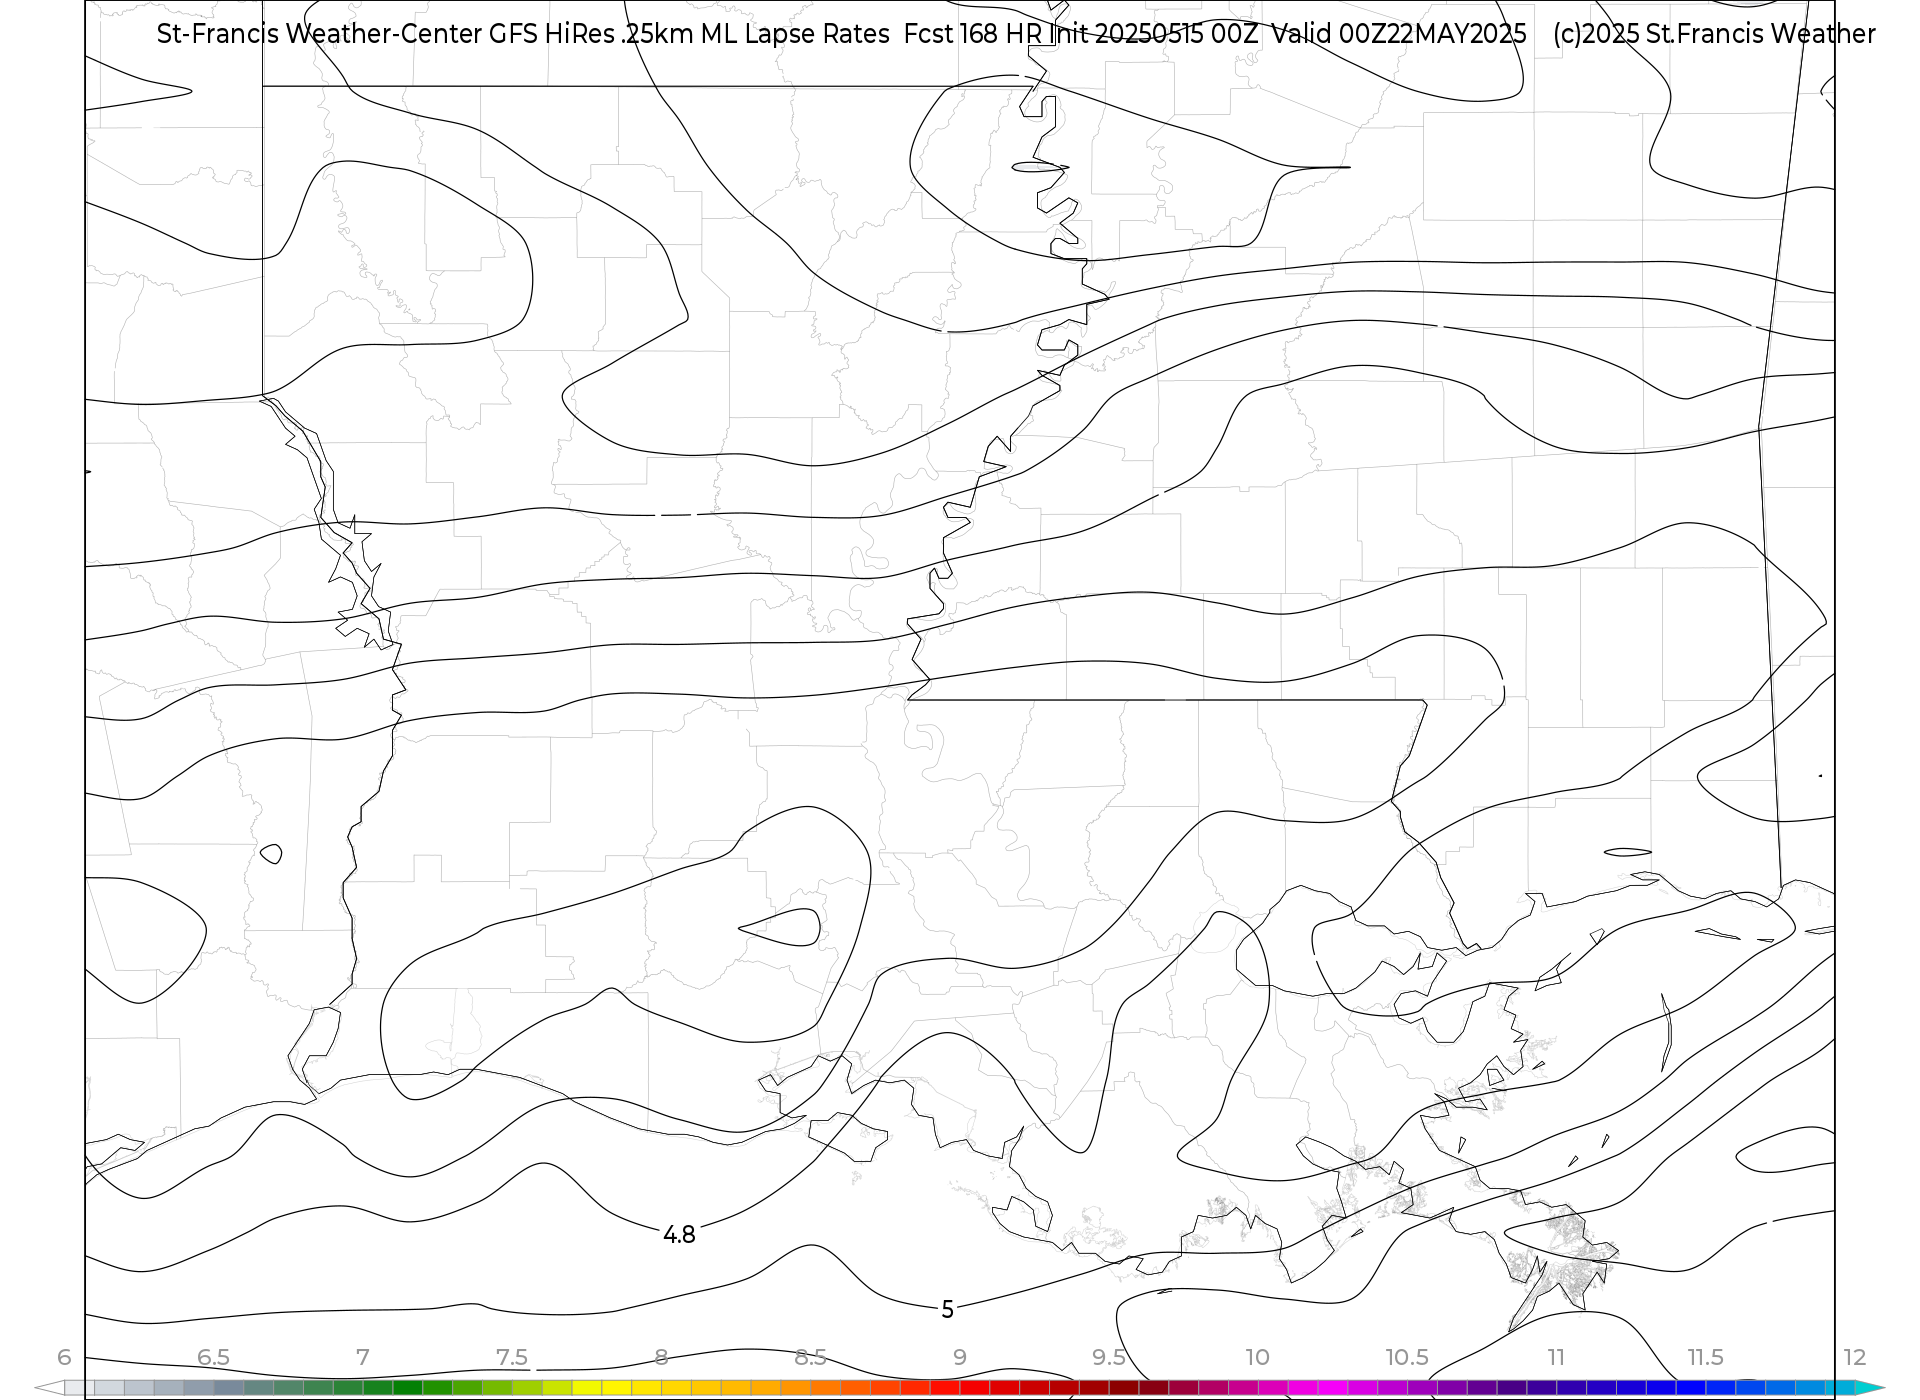Click the 'Init 20250515 00Z' title text
This screenshot has height=1400, width=1920.
(x=1154, y=34)
